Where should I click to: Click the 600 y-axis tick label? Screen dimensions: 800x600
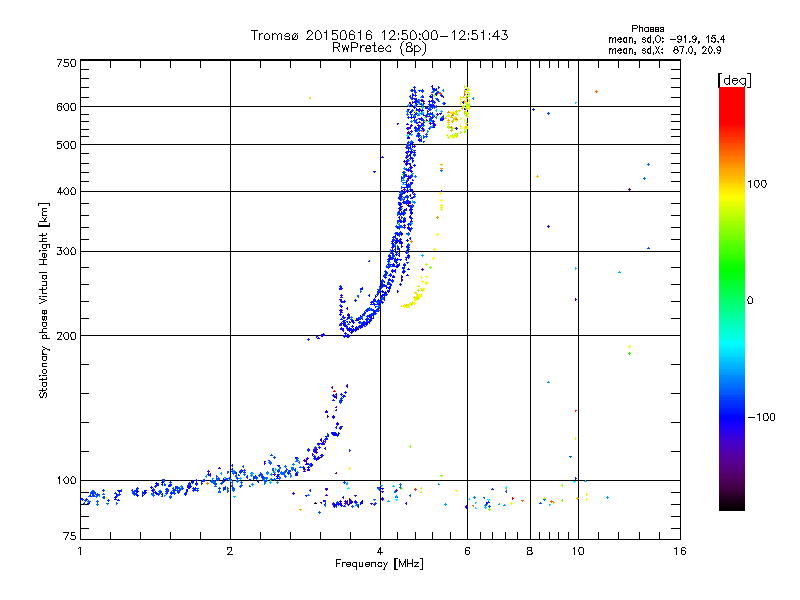tap(66, 107)
